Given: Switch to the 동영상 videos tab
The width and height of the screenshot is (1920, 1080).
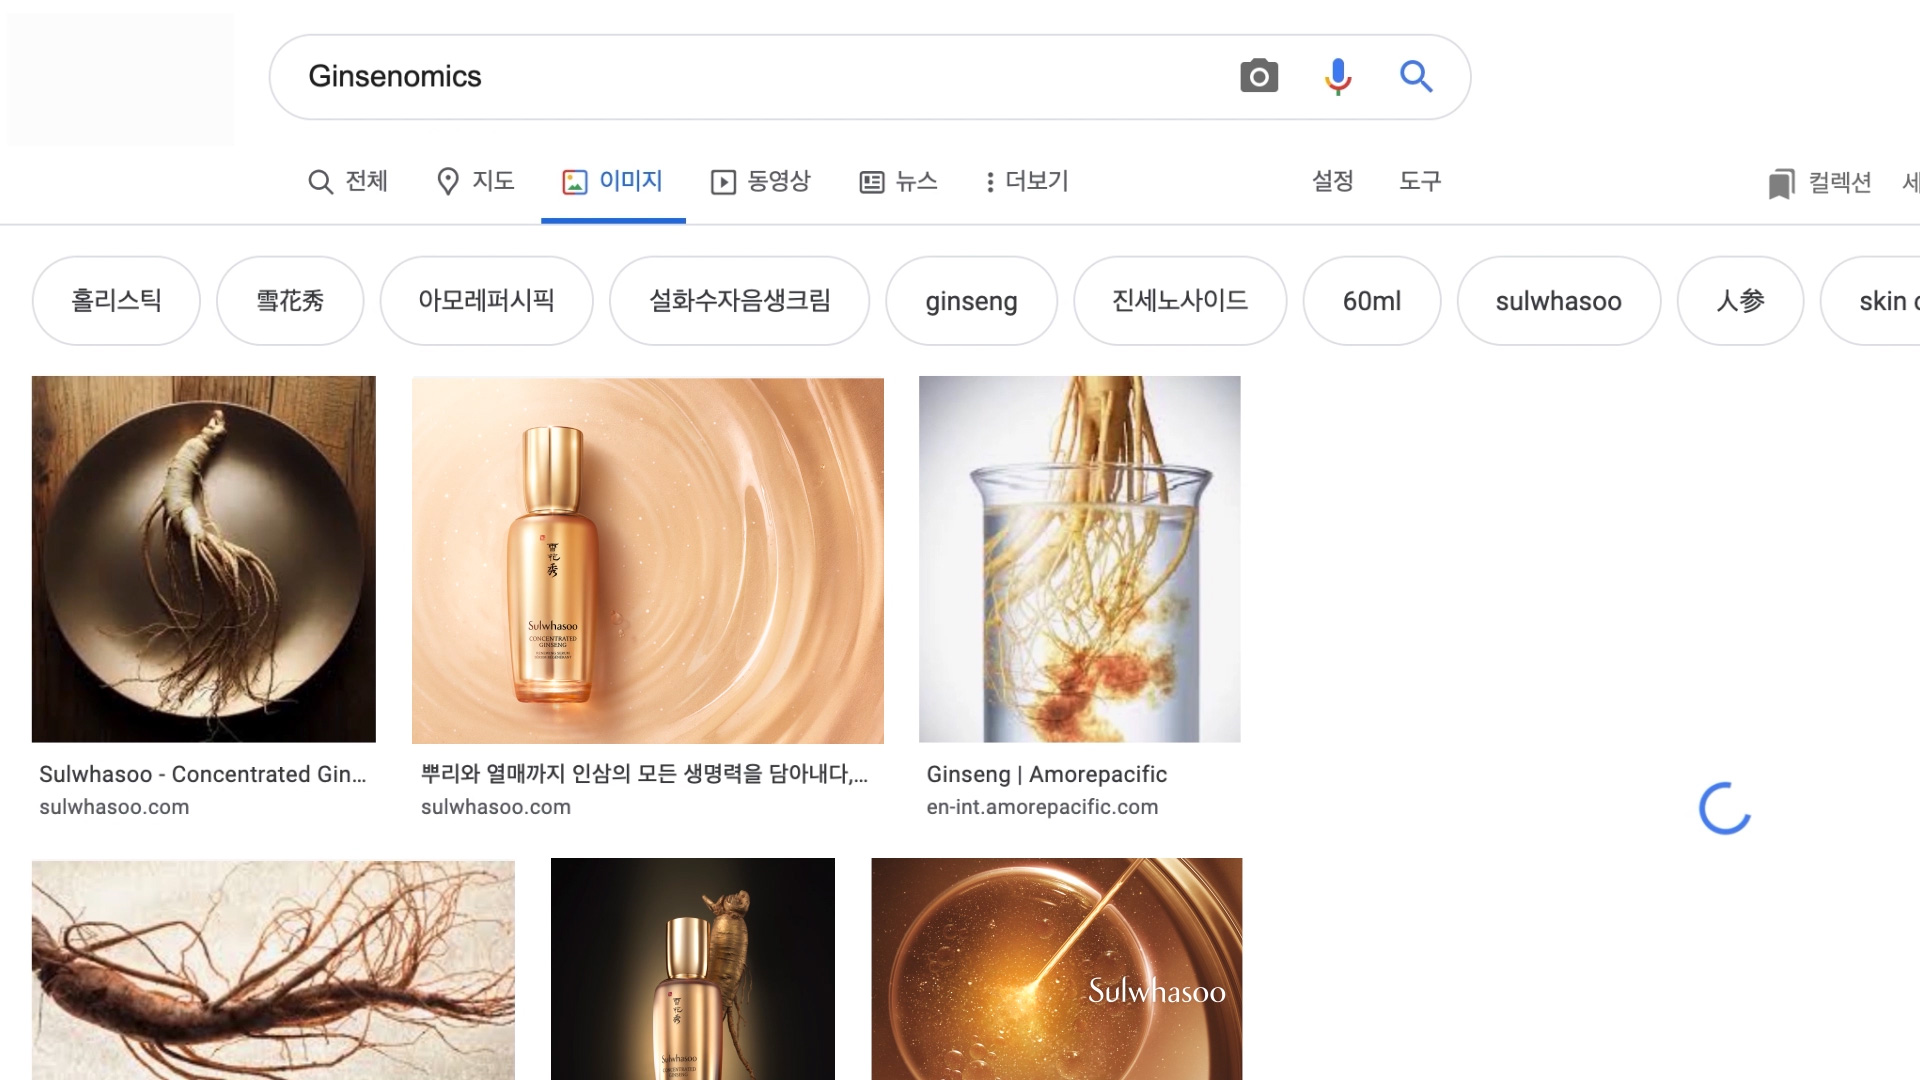Looking at the screenshot, I should [x=760, y=181].
